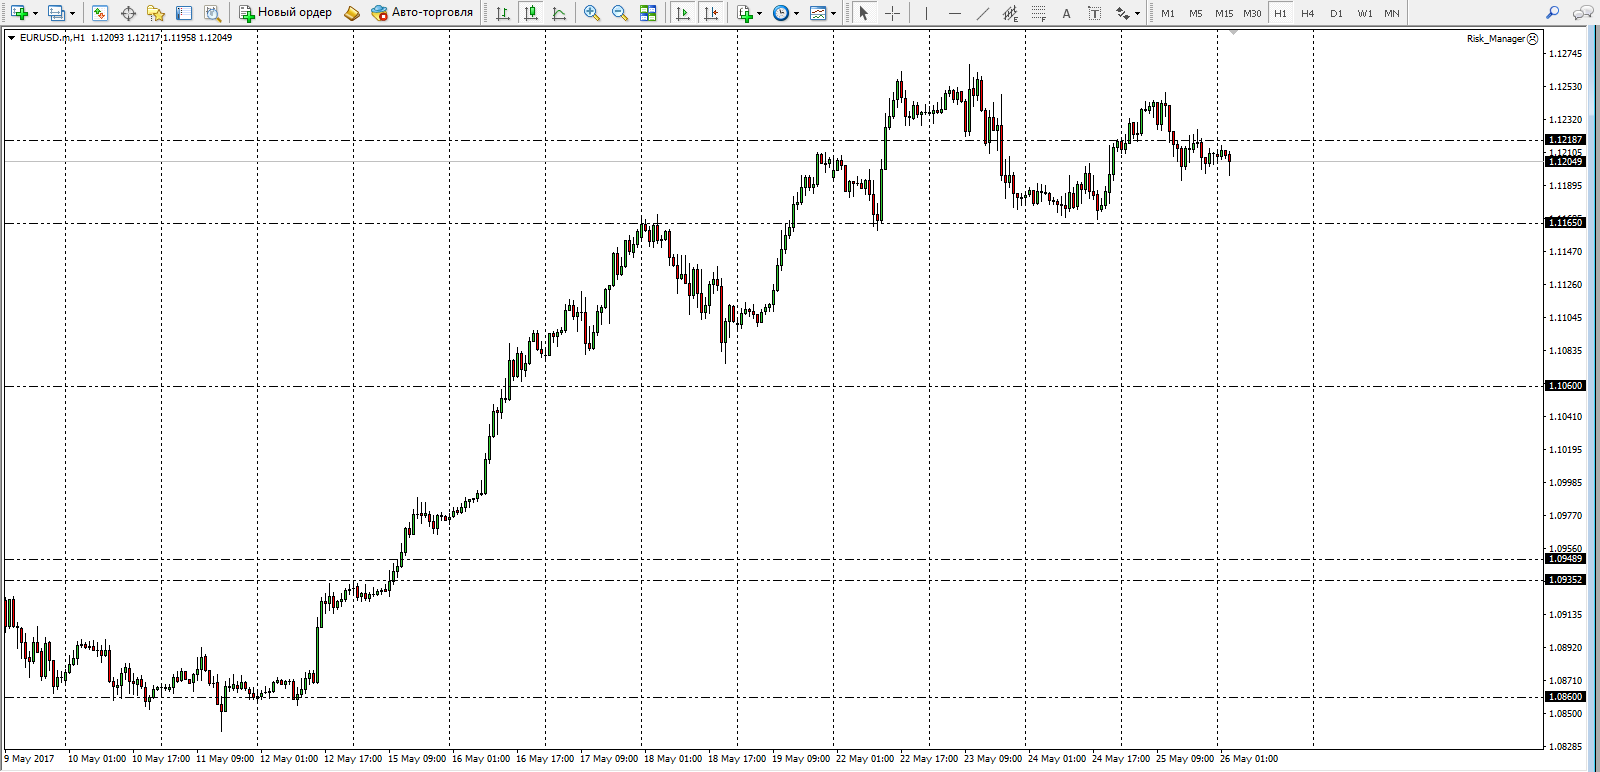Toggle the Terminal panel icon
Screen dimensions: 1600x772
coord(184,13)
